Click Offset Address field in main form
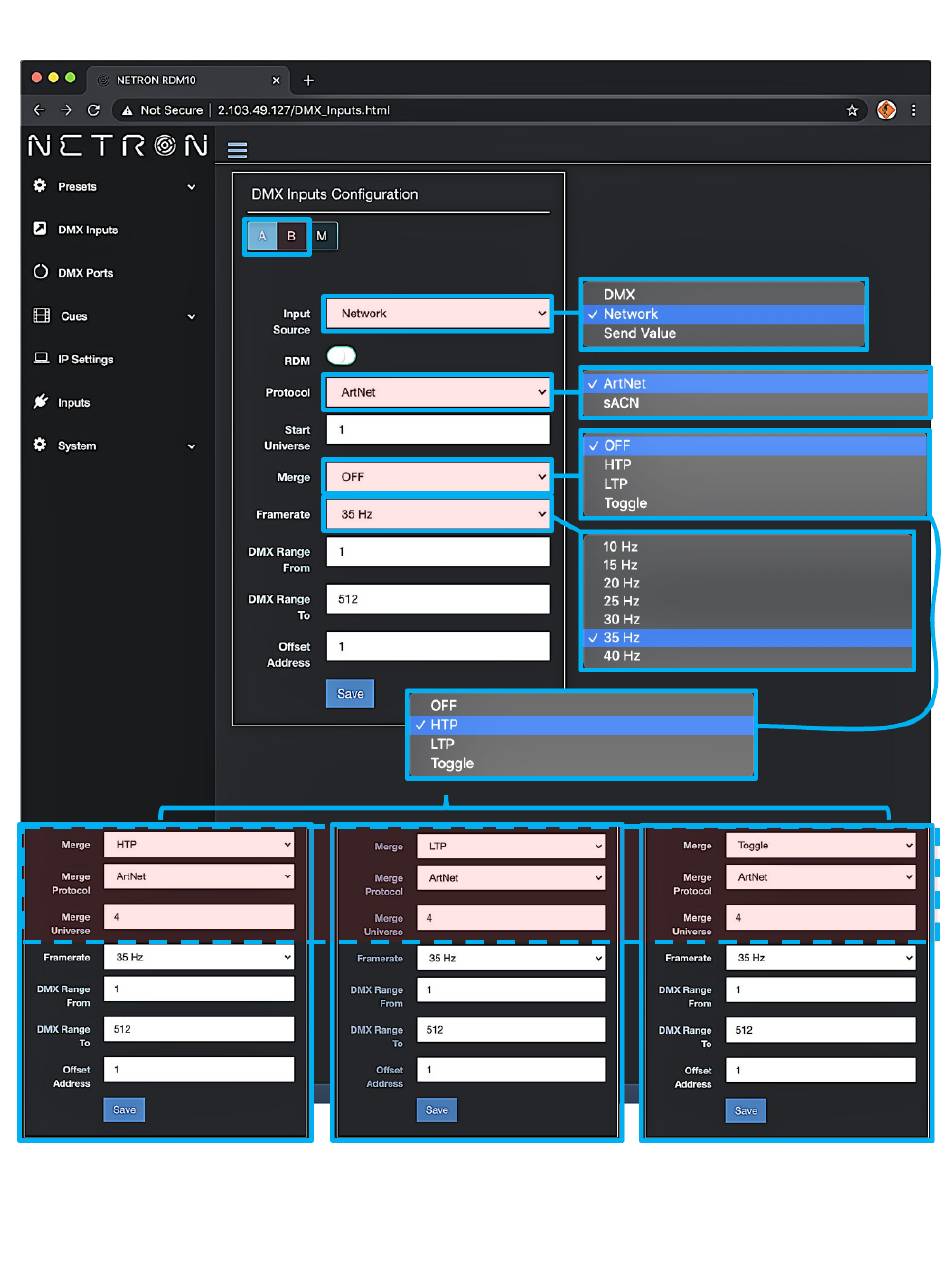 [x=438, y=646]
